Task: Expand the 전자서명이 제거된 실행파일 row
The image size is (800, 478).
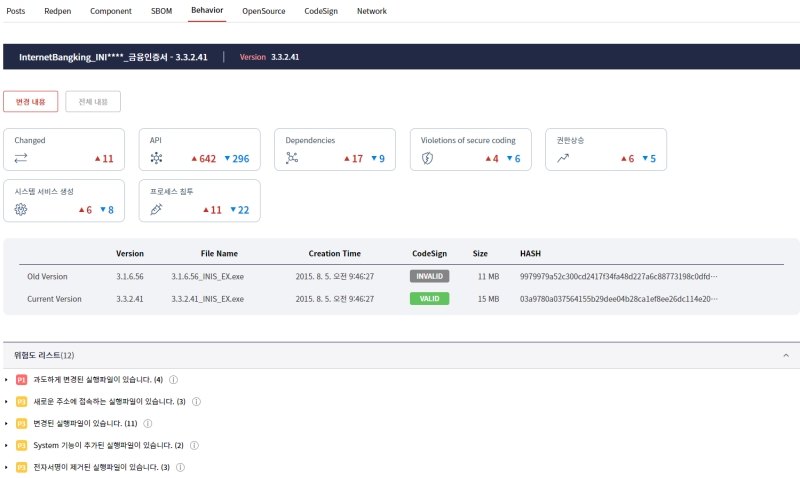Action: 6,467
